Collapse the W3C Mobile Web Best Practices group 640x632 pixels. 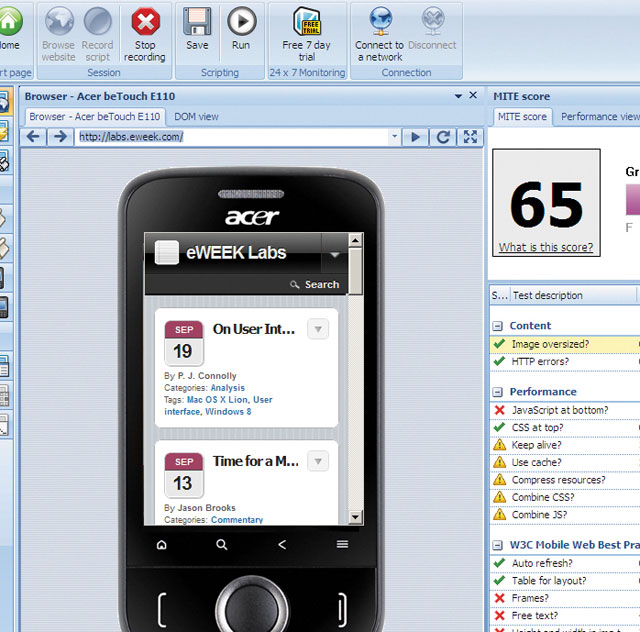(497, 545)
